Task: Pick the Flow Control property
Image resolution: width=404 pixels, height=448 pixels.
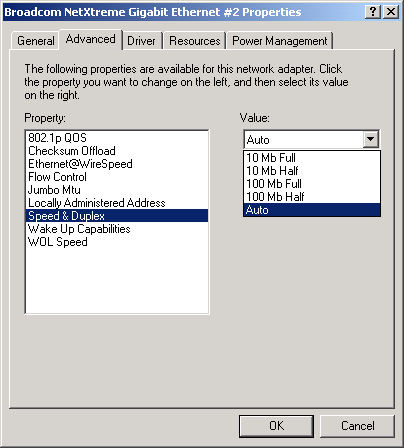Action: (117, 177)
